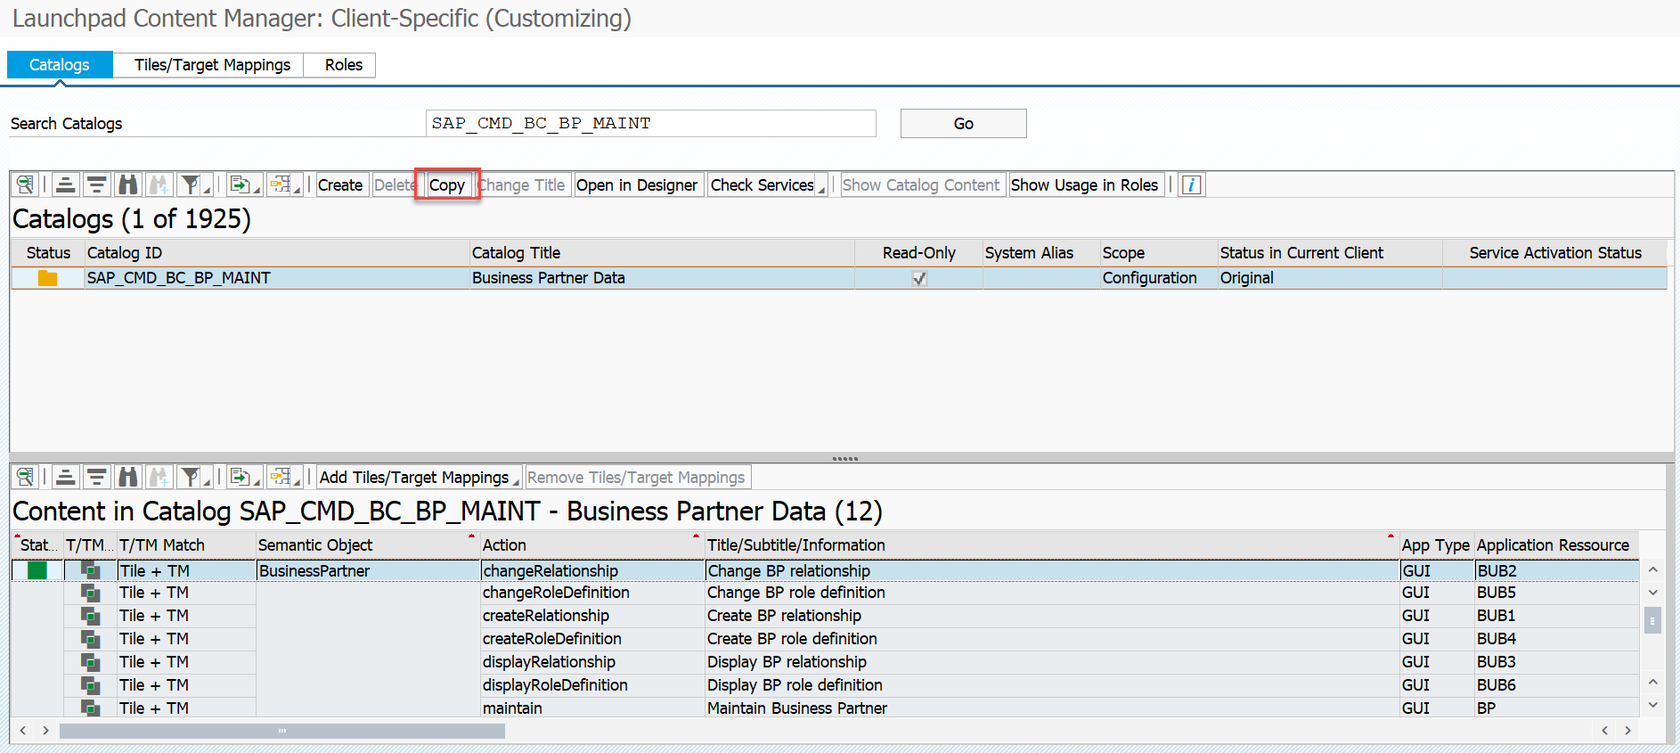
Task: Click the Go button
Action: pos(963,123)
